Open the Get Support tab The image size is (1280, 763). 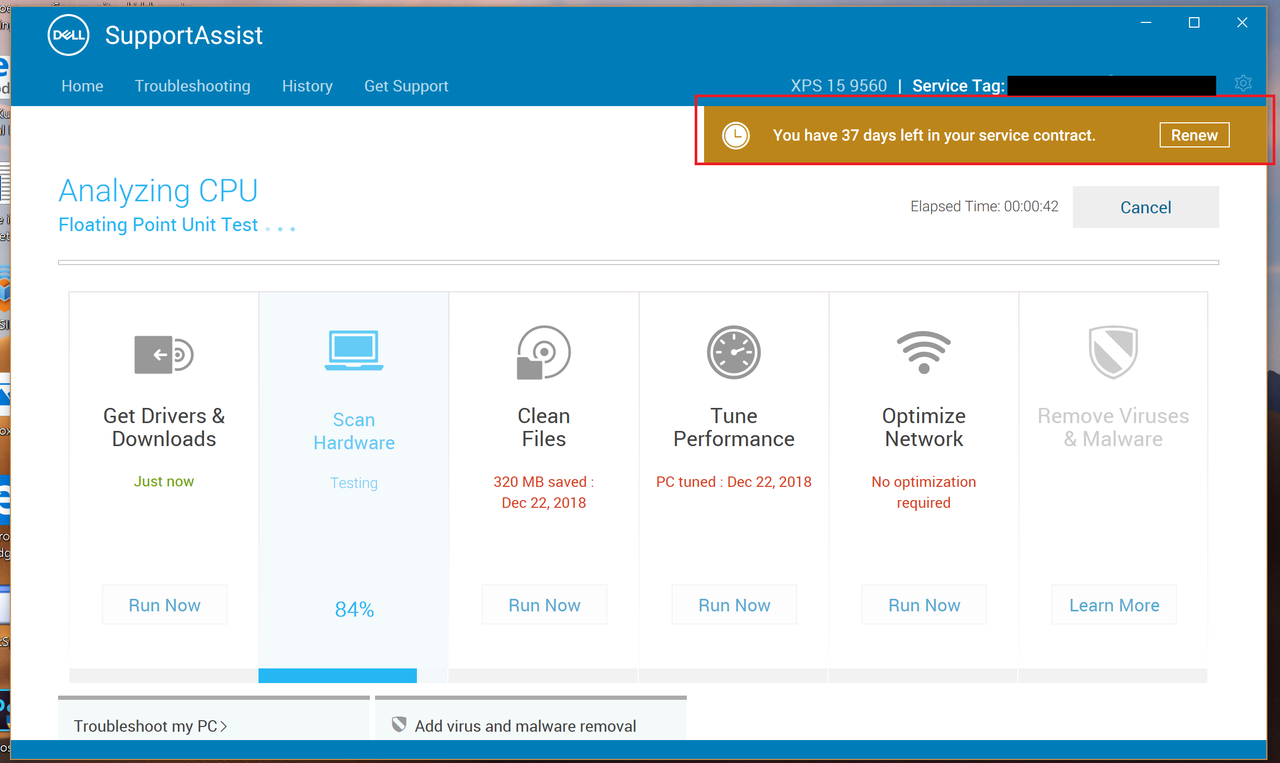pyautogui.click(x=406, y=86)
